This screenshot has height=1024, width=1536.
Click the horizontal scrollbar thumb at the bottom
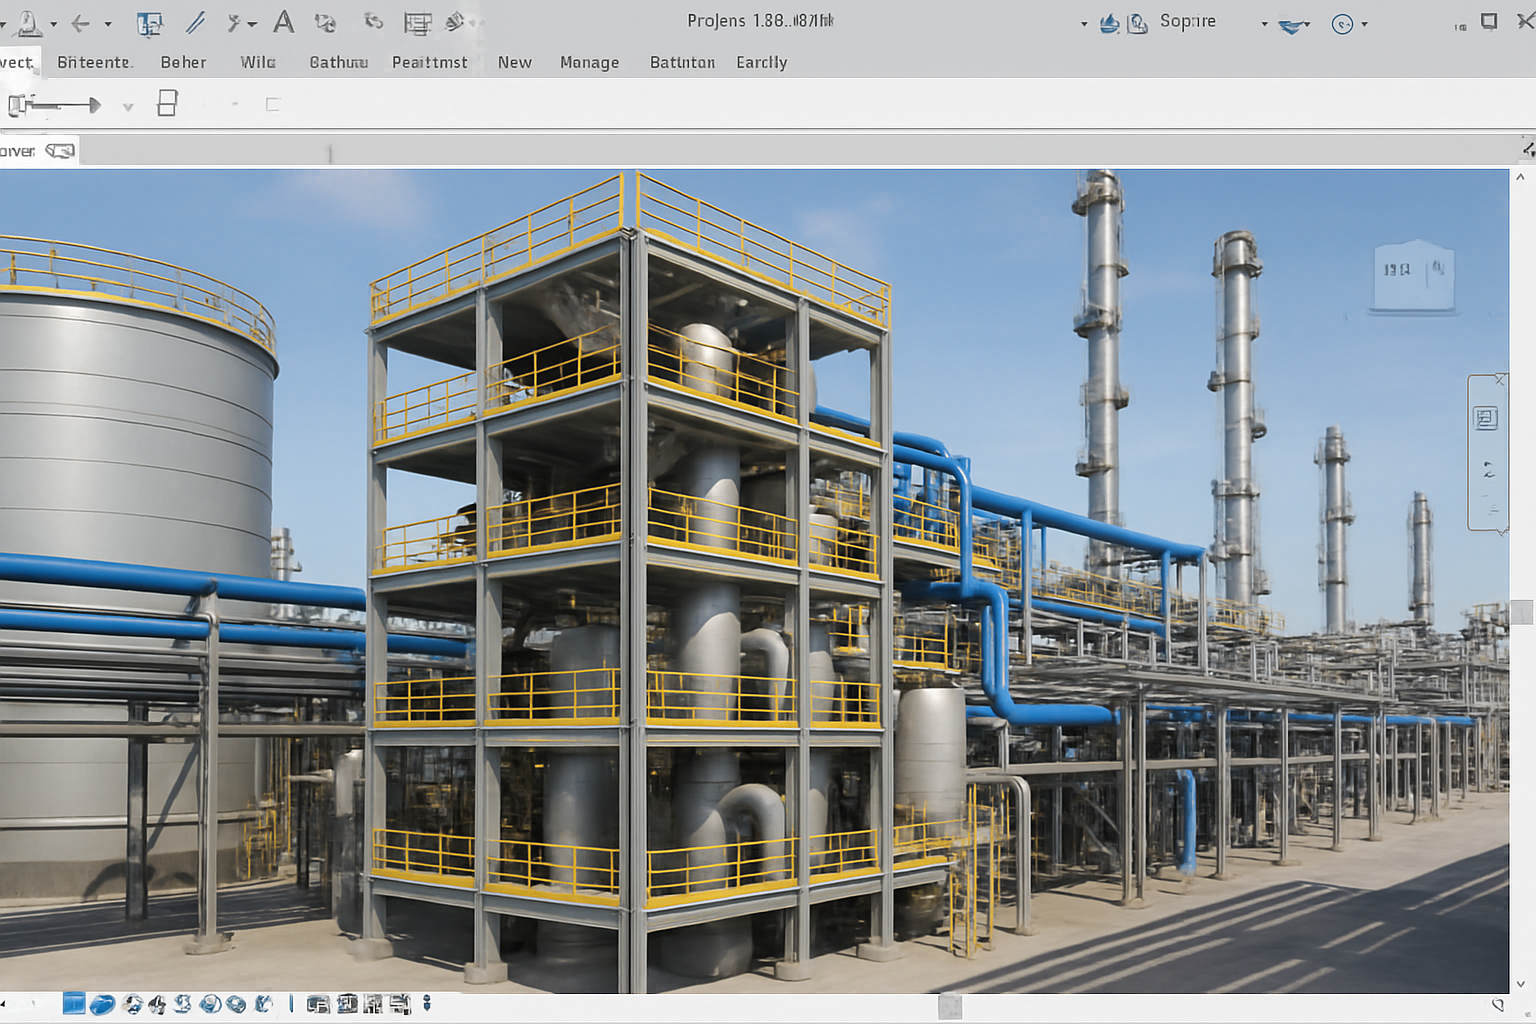[950, 1006]
